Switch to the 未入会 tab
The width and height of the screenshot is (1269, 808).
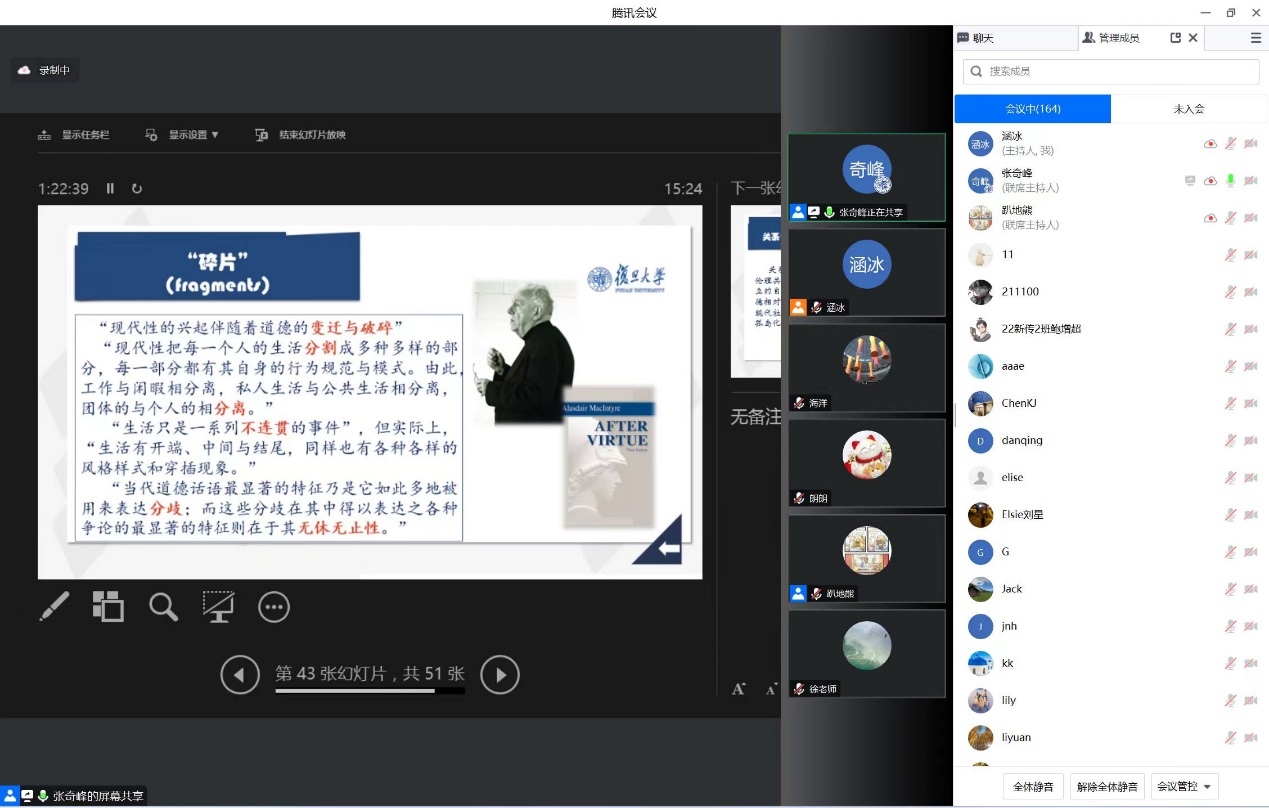coord(1188,108)
